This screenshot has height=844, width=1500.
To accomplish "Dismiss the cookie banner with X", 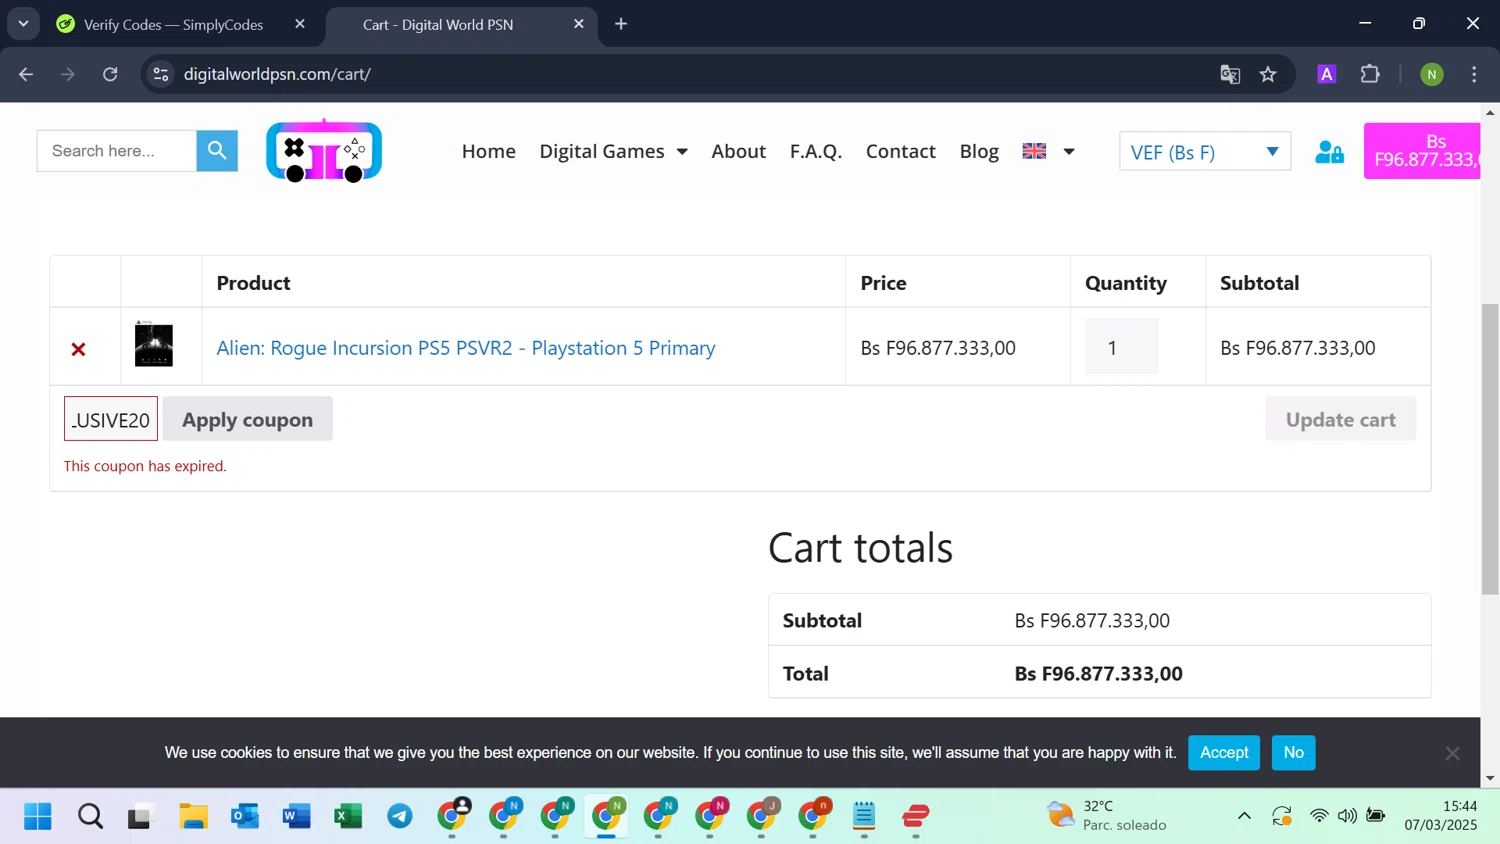I will point(1452,753).
